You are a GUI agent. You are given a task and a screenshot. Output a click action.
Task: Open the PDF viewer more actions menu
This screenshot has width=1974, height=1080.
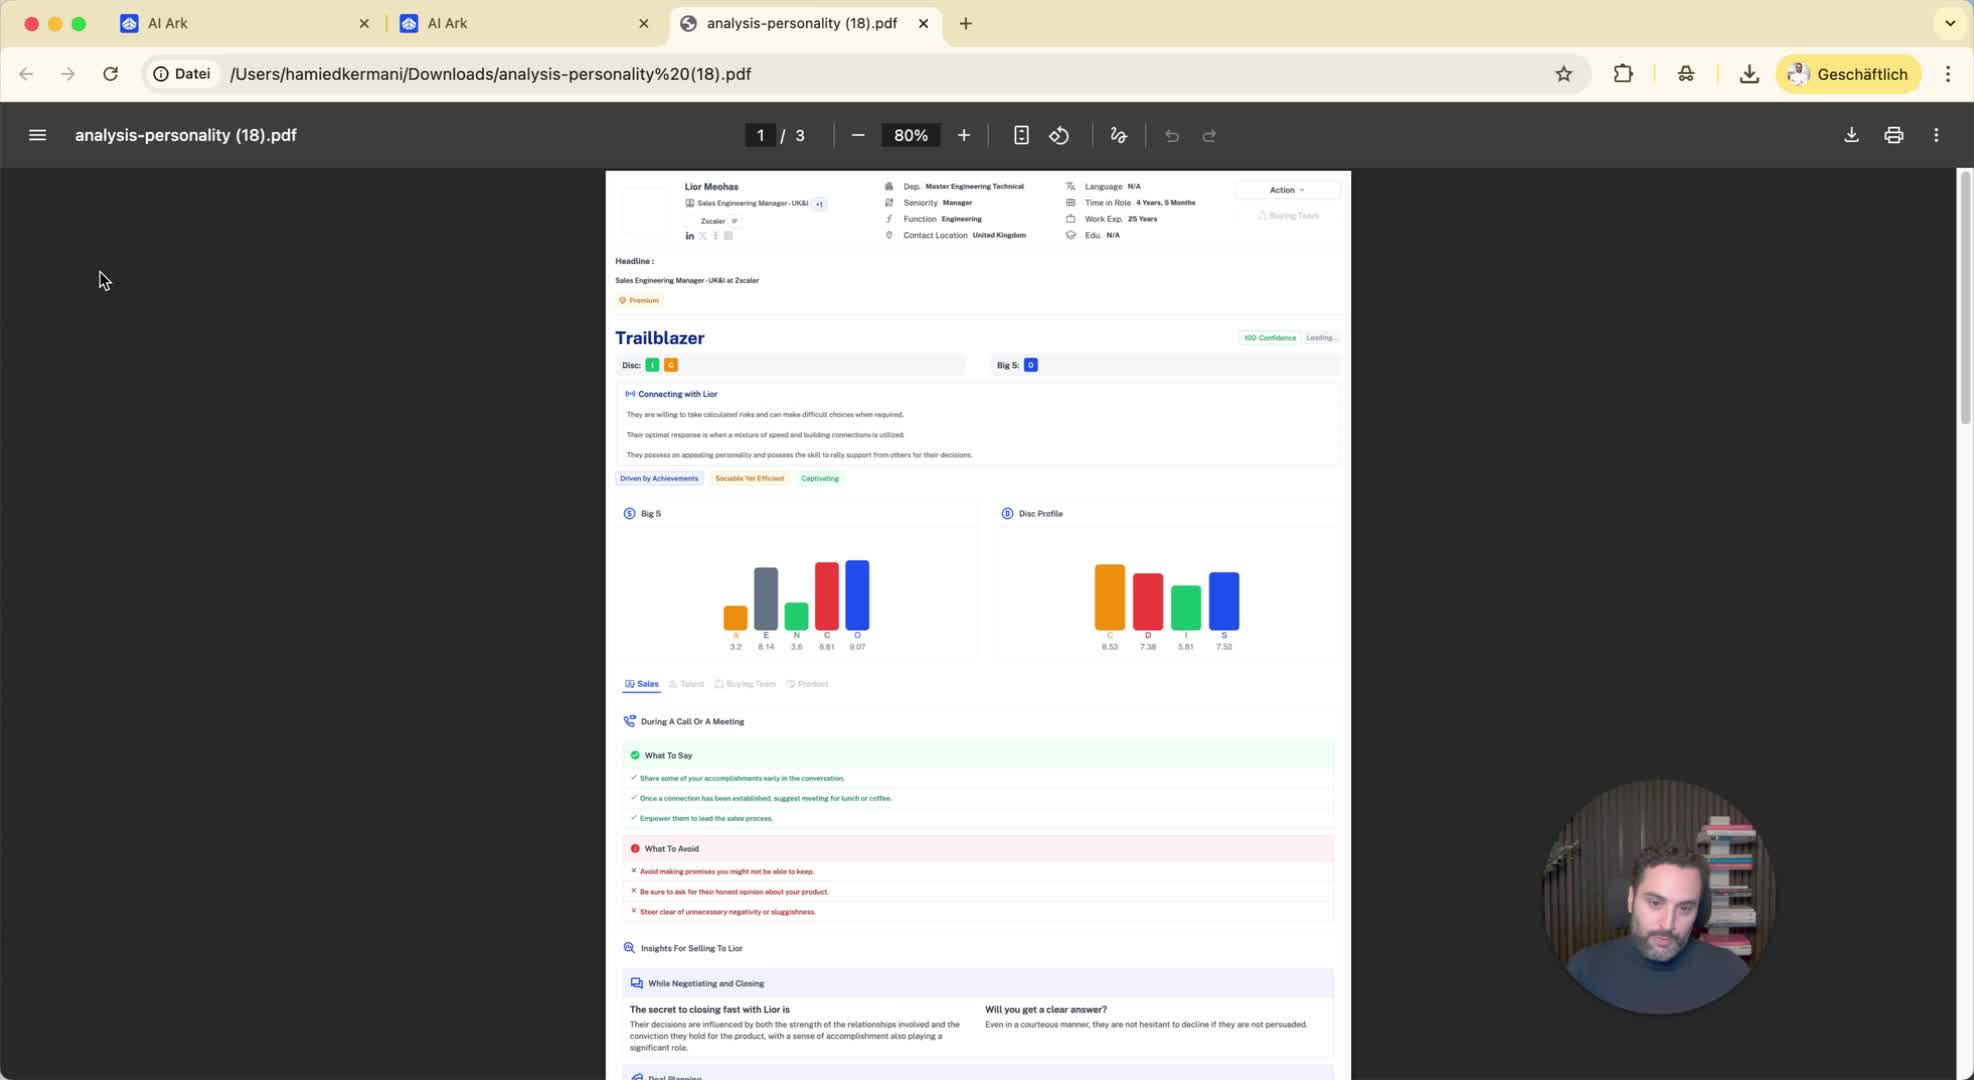pyautogui.click(x=1936, y=135)
